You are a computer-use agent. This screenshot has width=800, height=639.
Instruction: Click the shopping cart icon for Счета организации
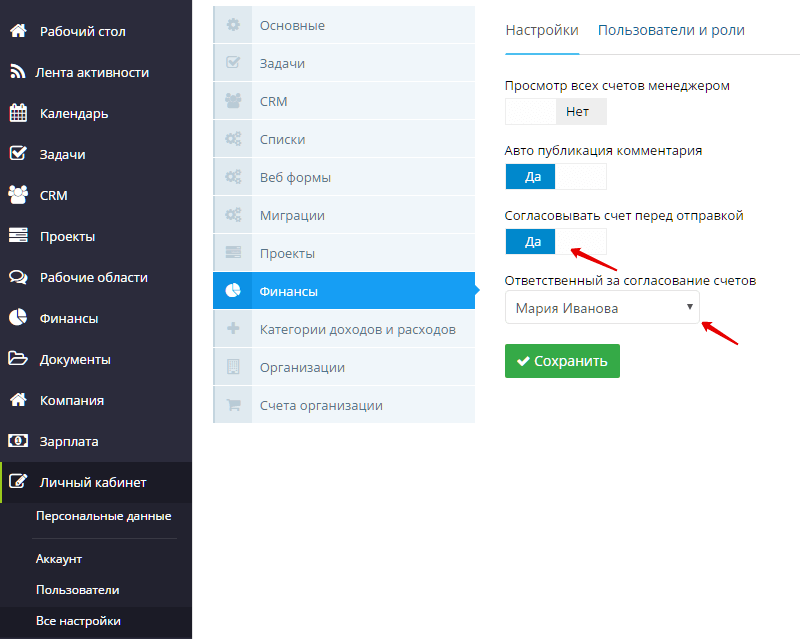(x=233, y=405)
